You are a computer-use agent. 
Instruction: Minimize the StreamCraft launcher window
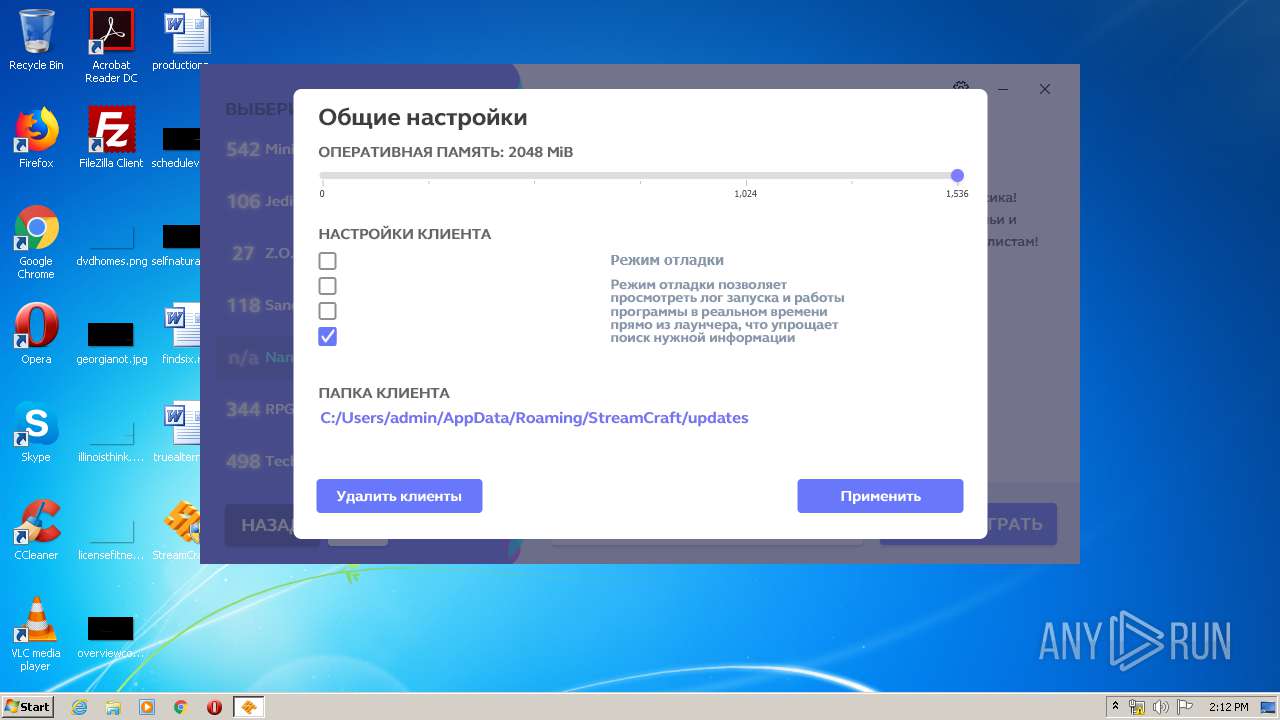coord(1003,89)
